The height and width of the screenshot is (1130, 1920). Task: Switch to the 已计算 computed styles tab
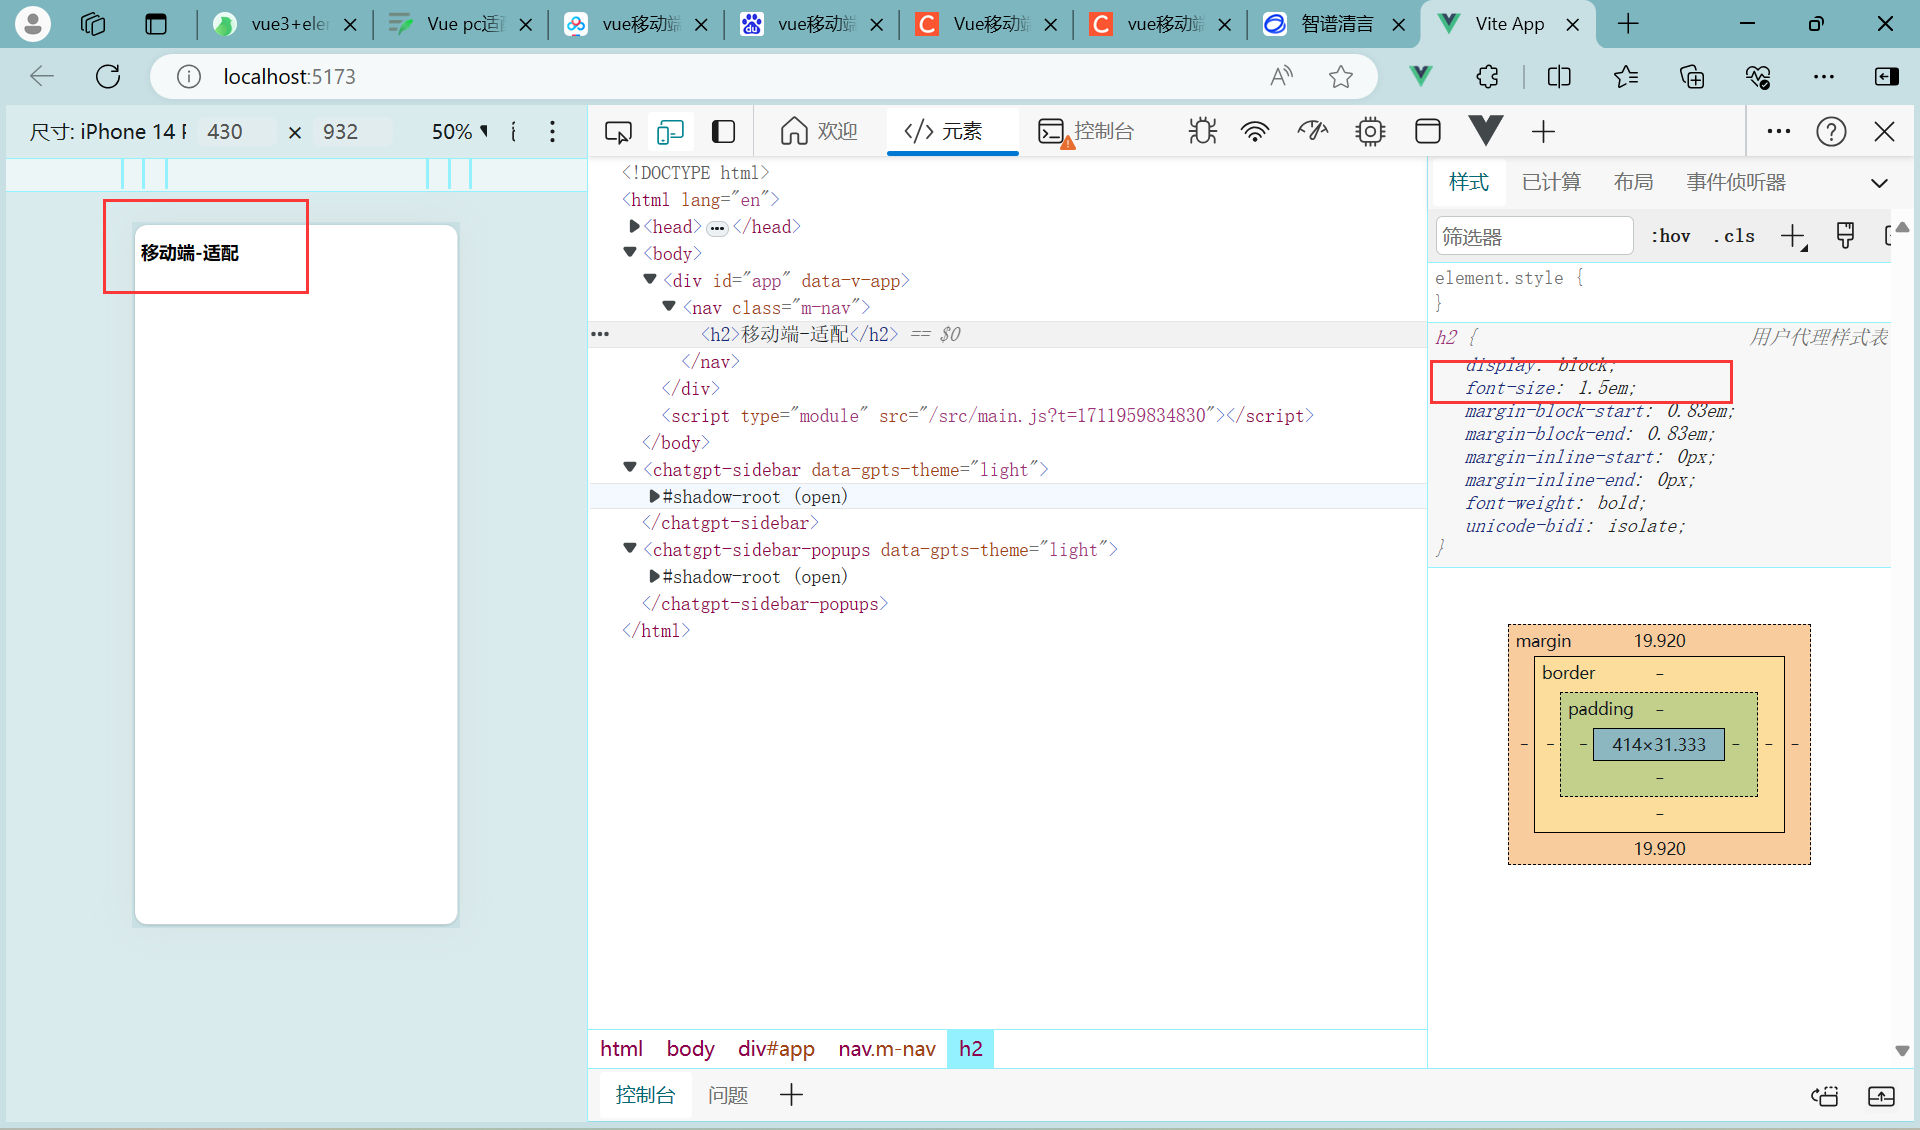pos(1551,182)
